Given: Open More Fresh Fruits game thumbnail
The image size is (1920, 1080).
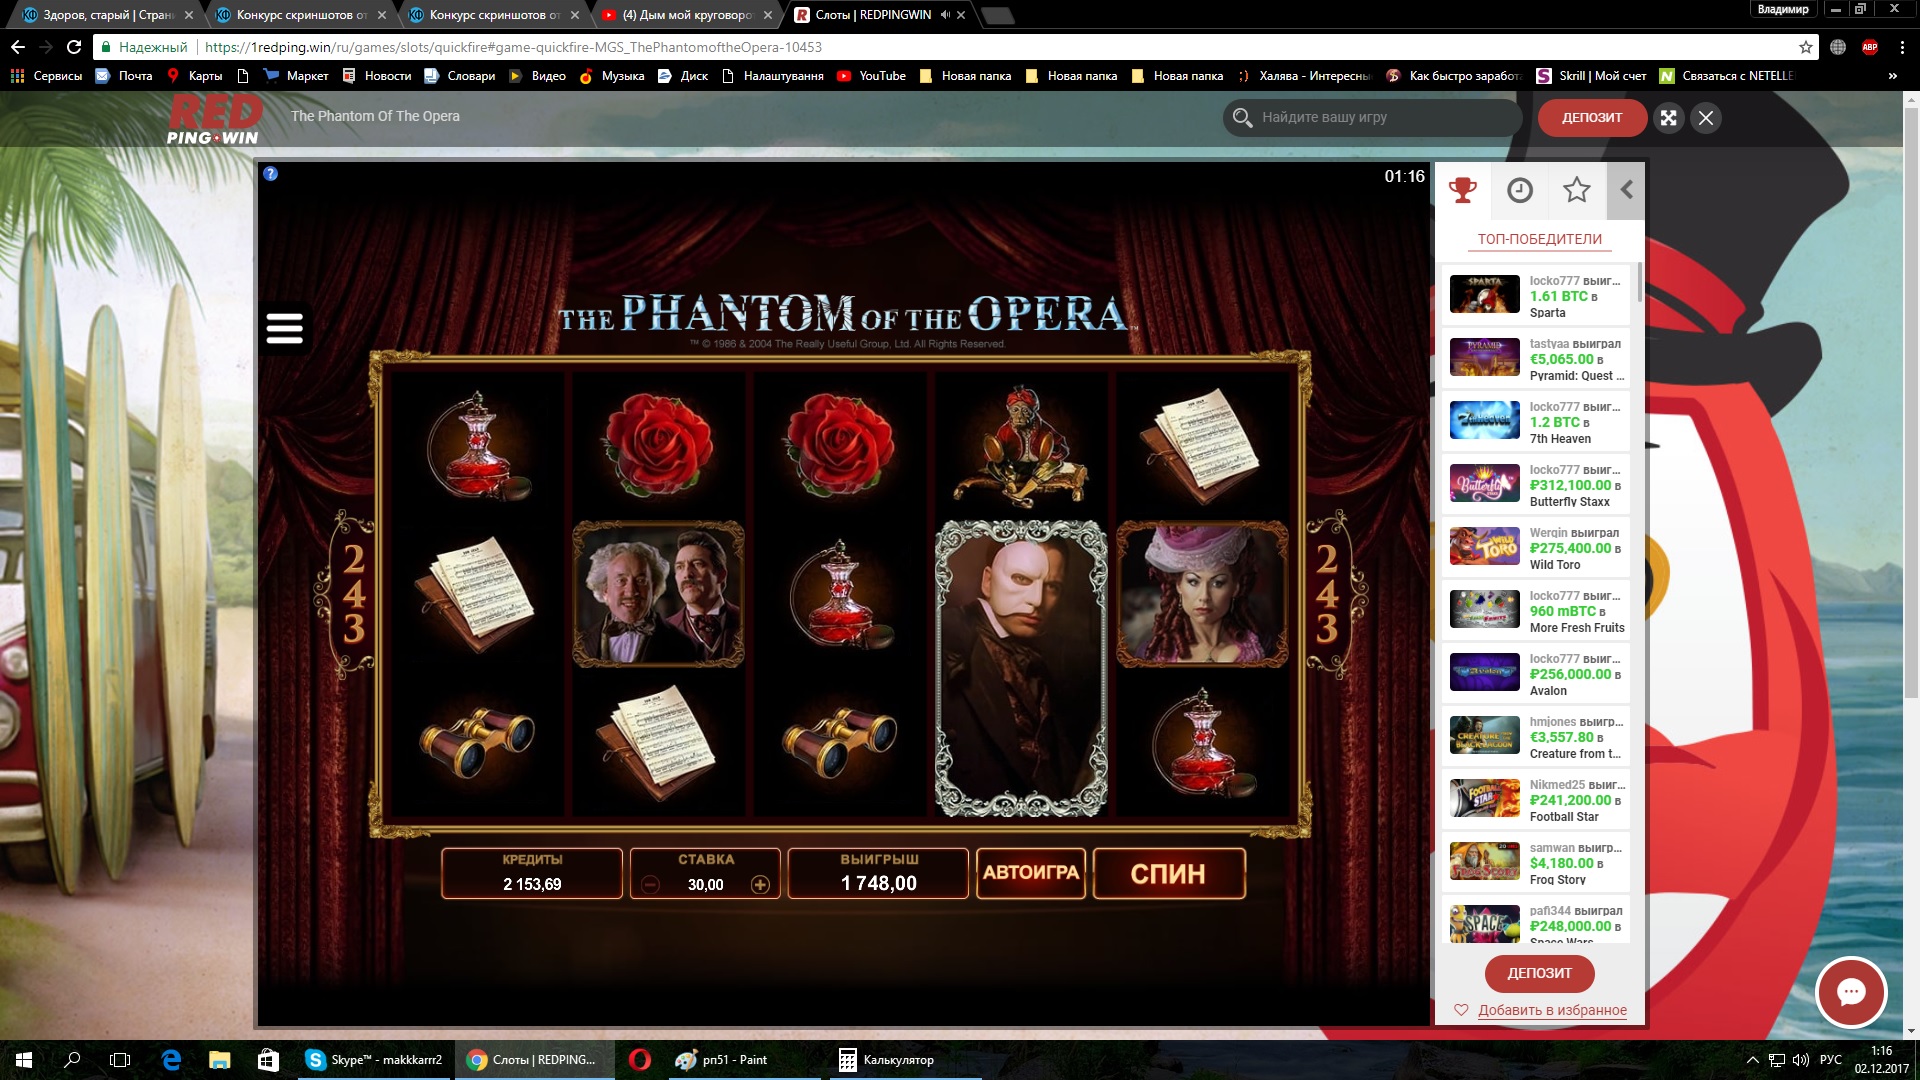Looking at the screenshot, I should click(x=1484, y=610).
